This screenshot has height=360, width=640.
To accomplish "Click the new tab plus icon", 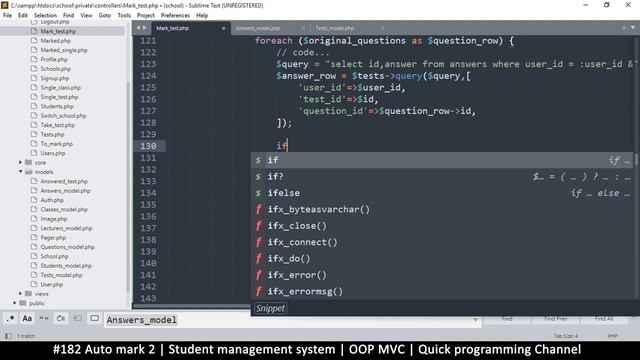I will [x=624, y=28].
